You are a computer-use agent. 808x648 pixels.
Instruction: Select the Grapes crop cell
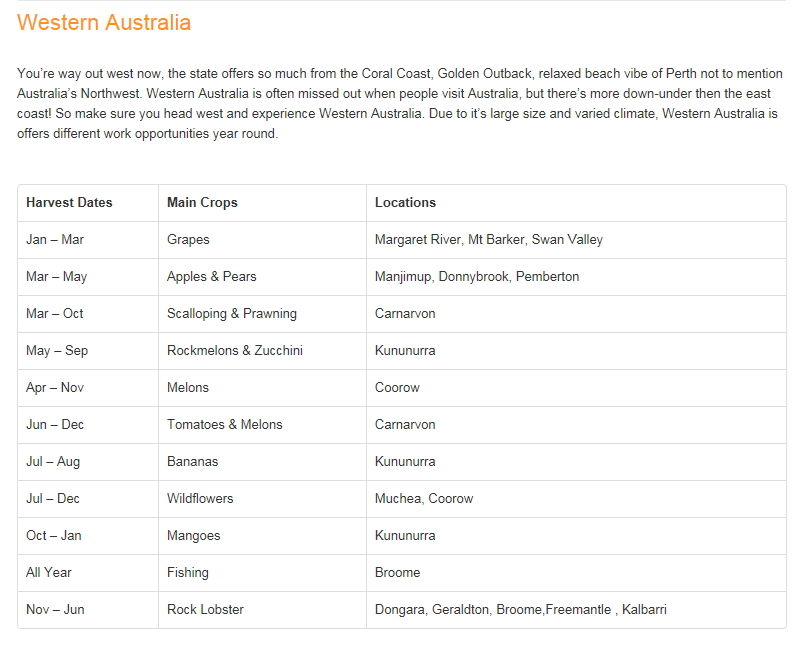click(x=188, y=239)
